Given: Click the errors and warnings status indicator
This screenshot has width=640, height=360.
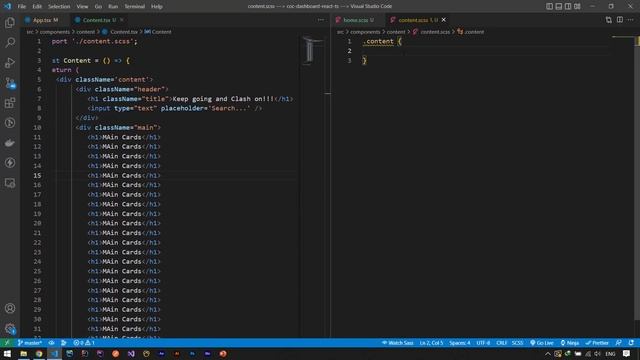Looking at the screenshot, I should [x=84, y=343].
